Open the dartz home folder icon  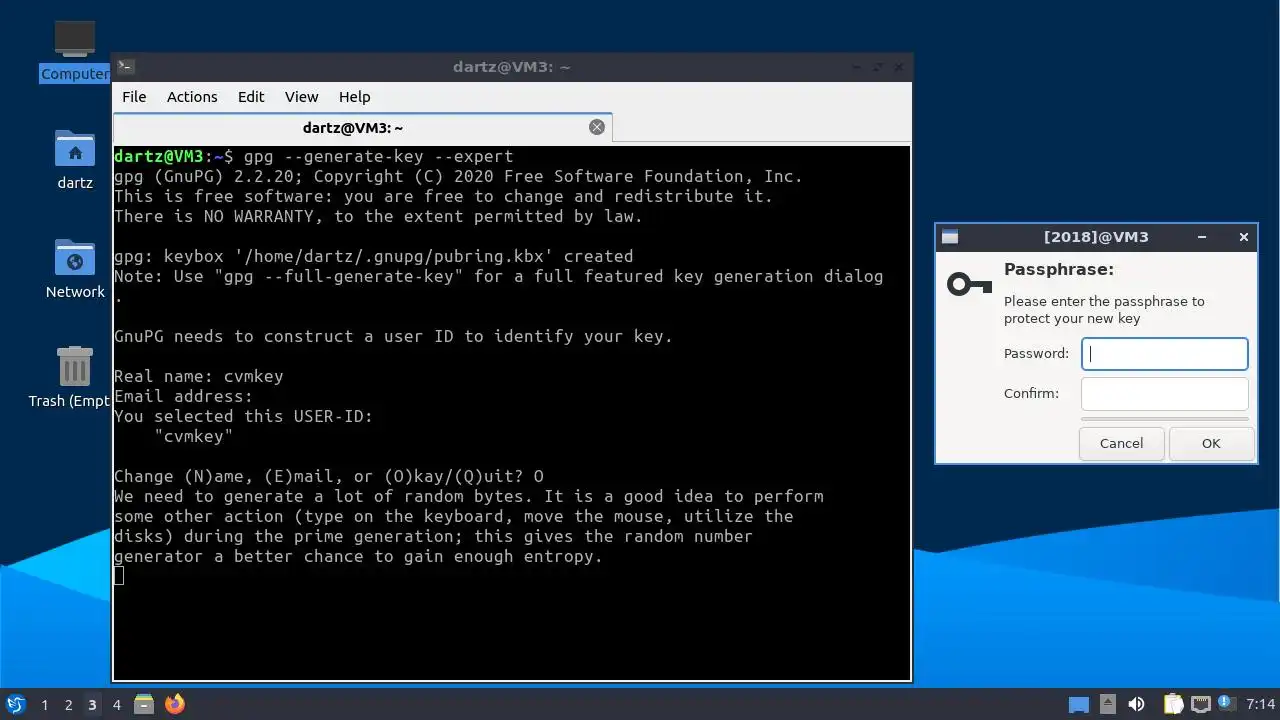(x=74, y=150)
